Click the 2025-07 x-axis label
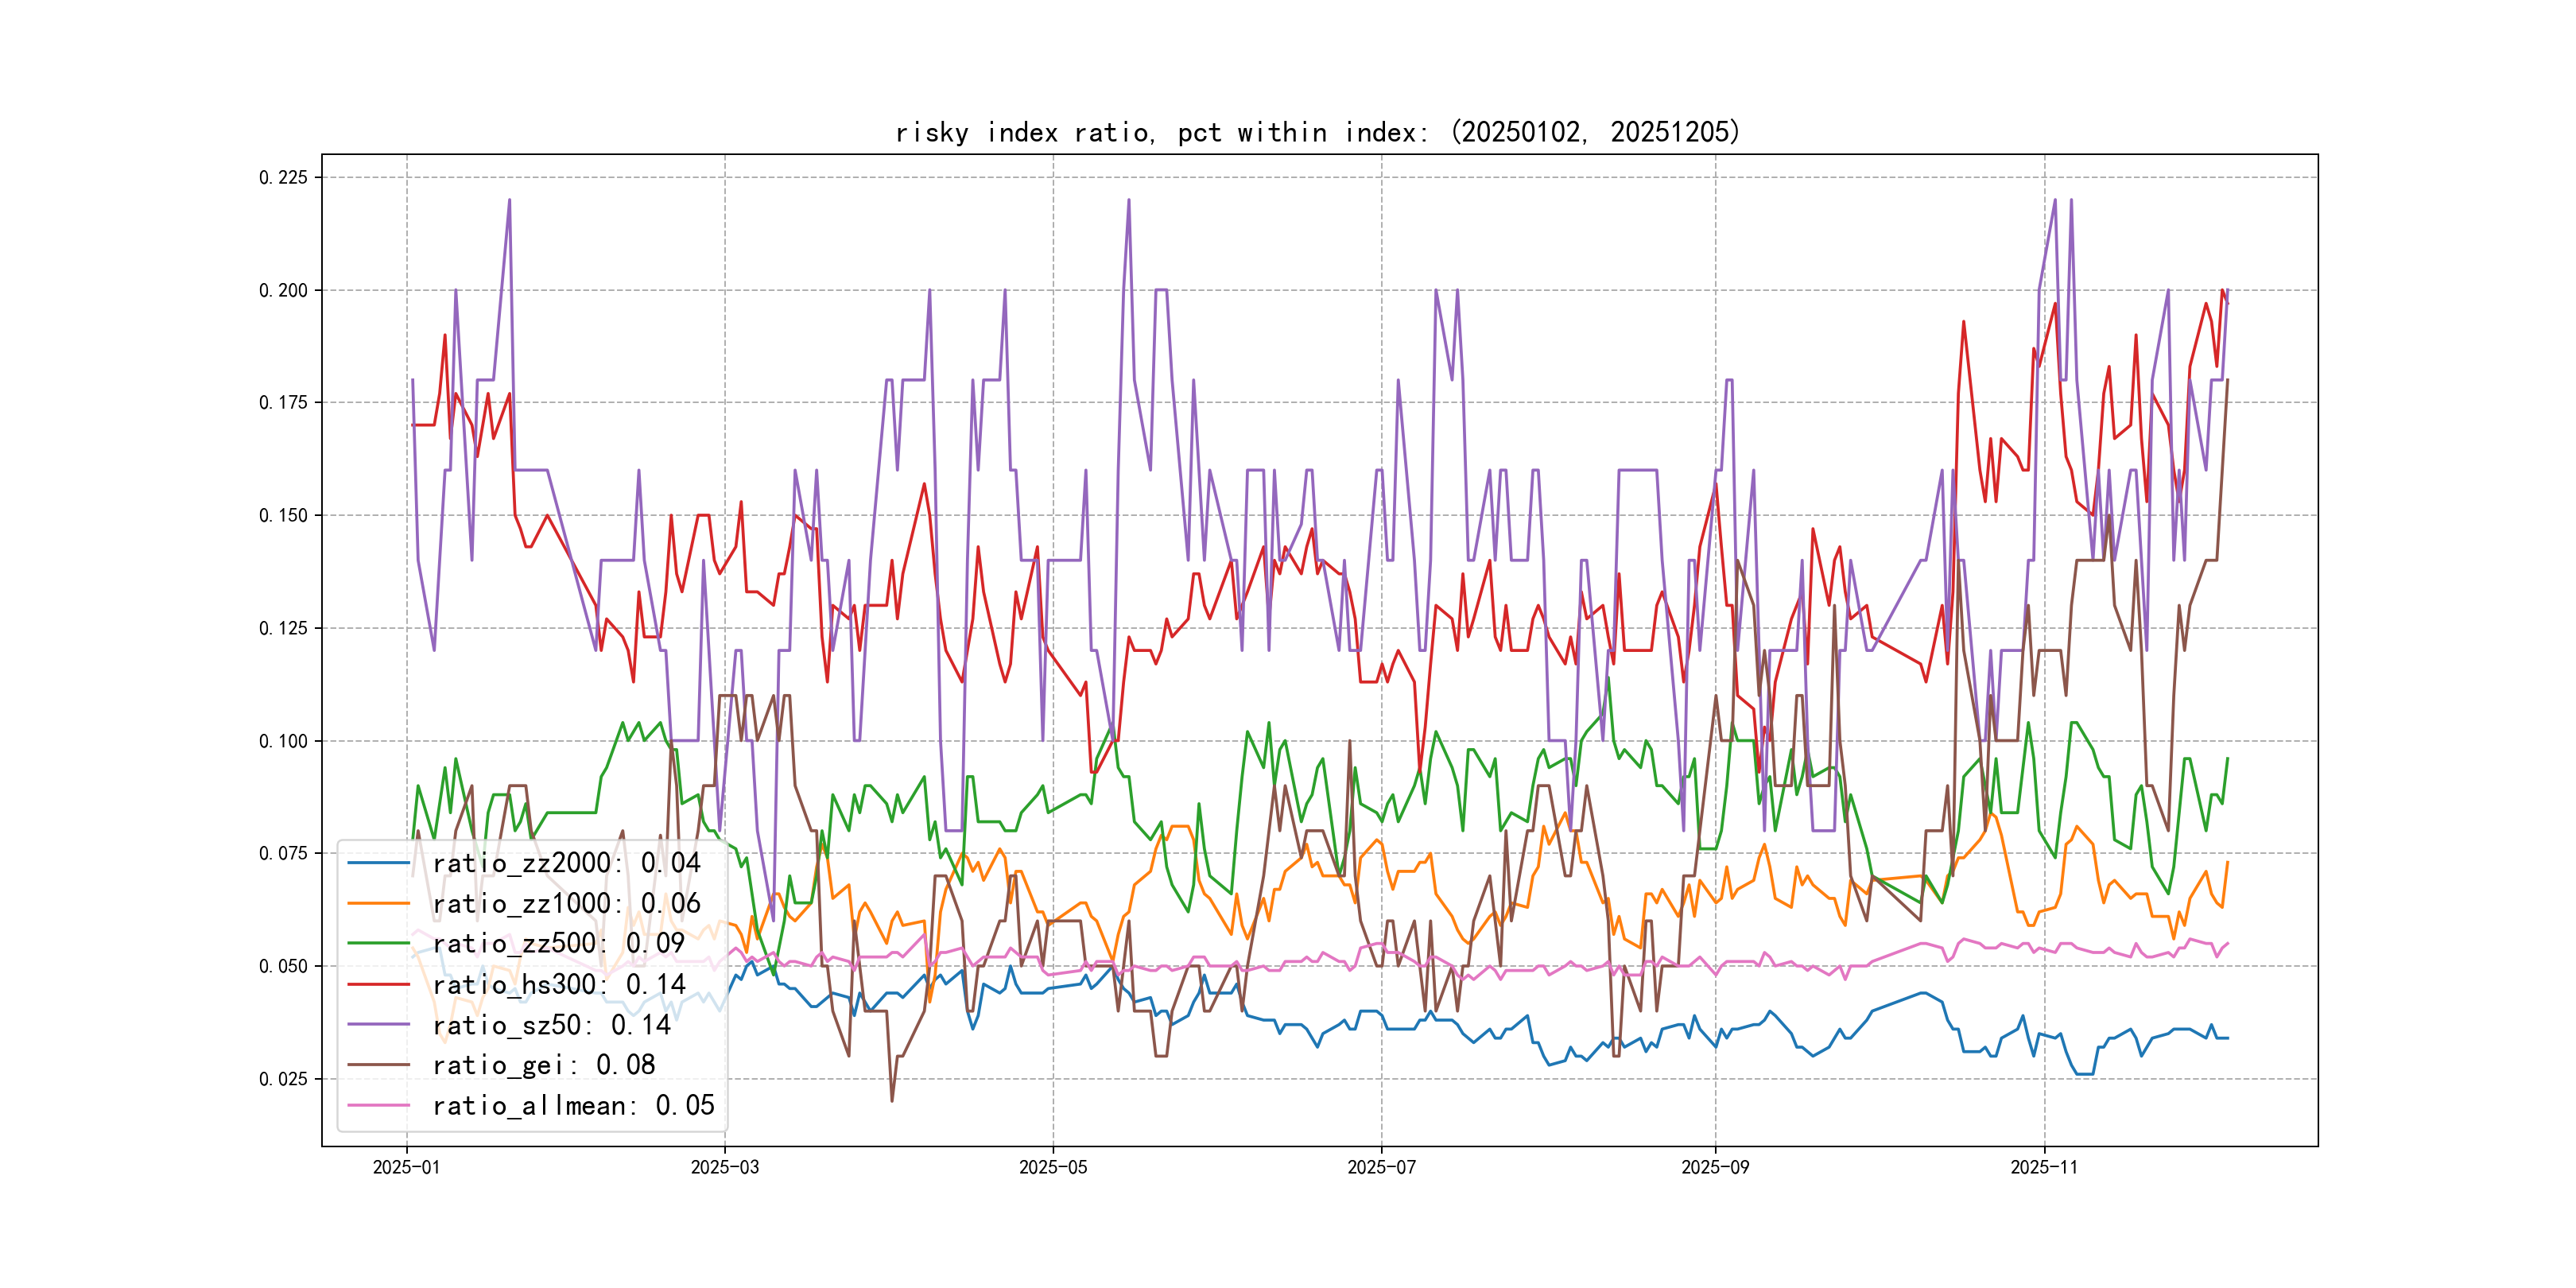This screenshot has height=1288, width=2576. pos(1381,1168)
